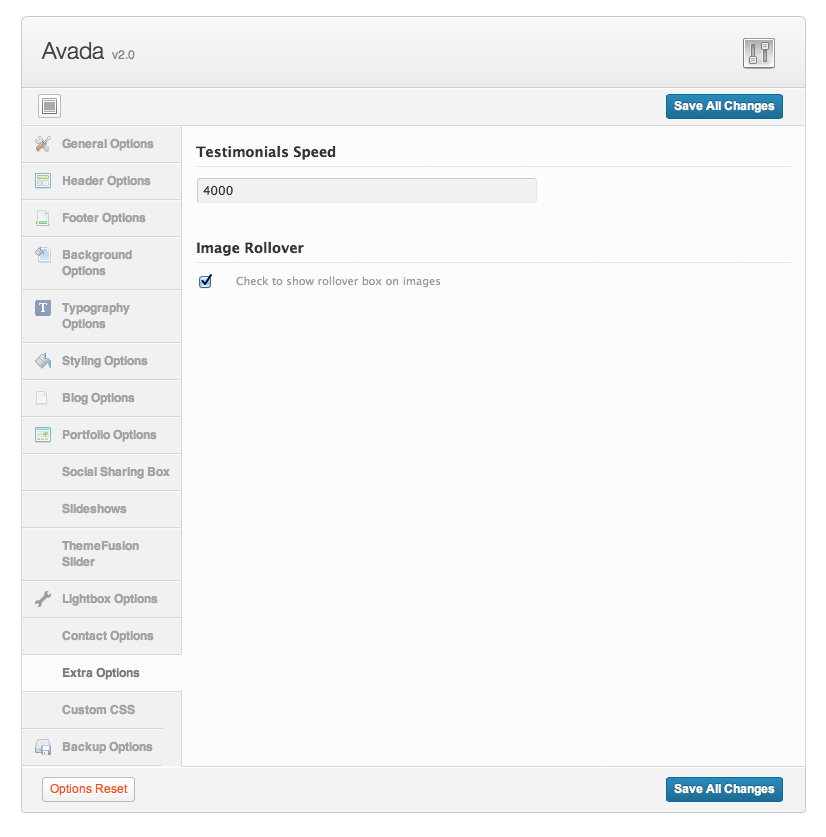
Task: Select the Blog Options tab
Action: [98, 398]
